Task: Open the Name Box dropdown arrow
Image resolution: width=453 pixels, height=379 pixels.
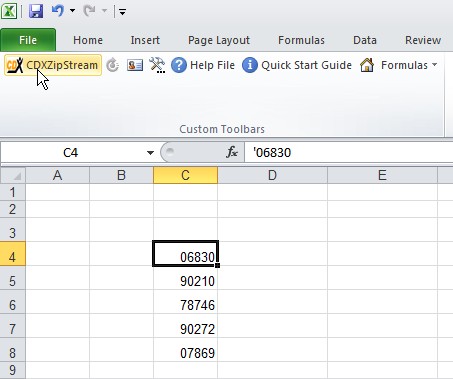Action: tap(150, 153)
